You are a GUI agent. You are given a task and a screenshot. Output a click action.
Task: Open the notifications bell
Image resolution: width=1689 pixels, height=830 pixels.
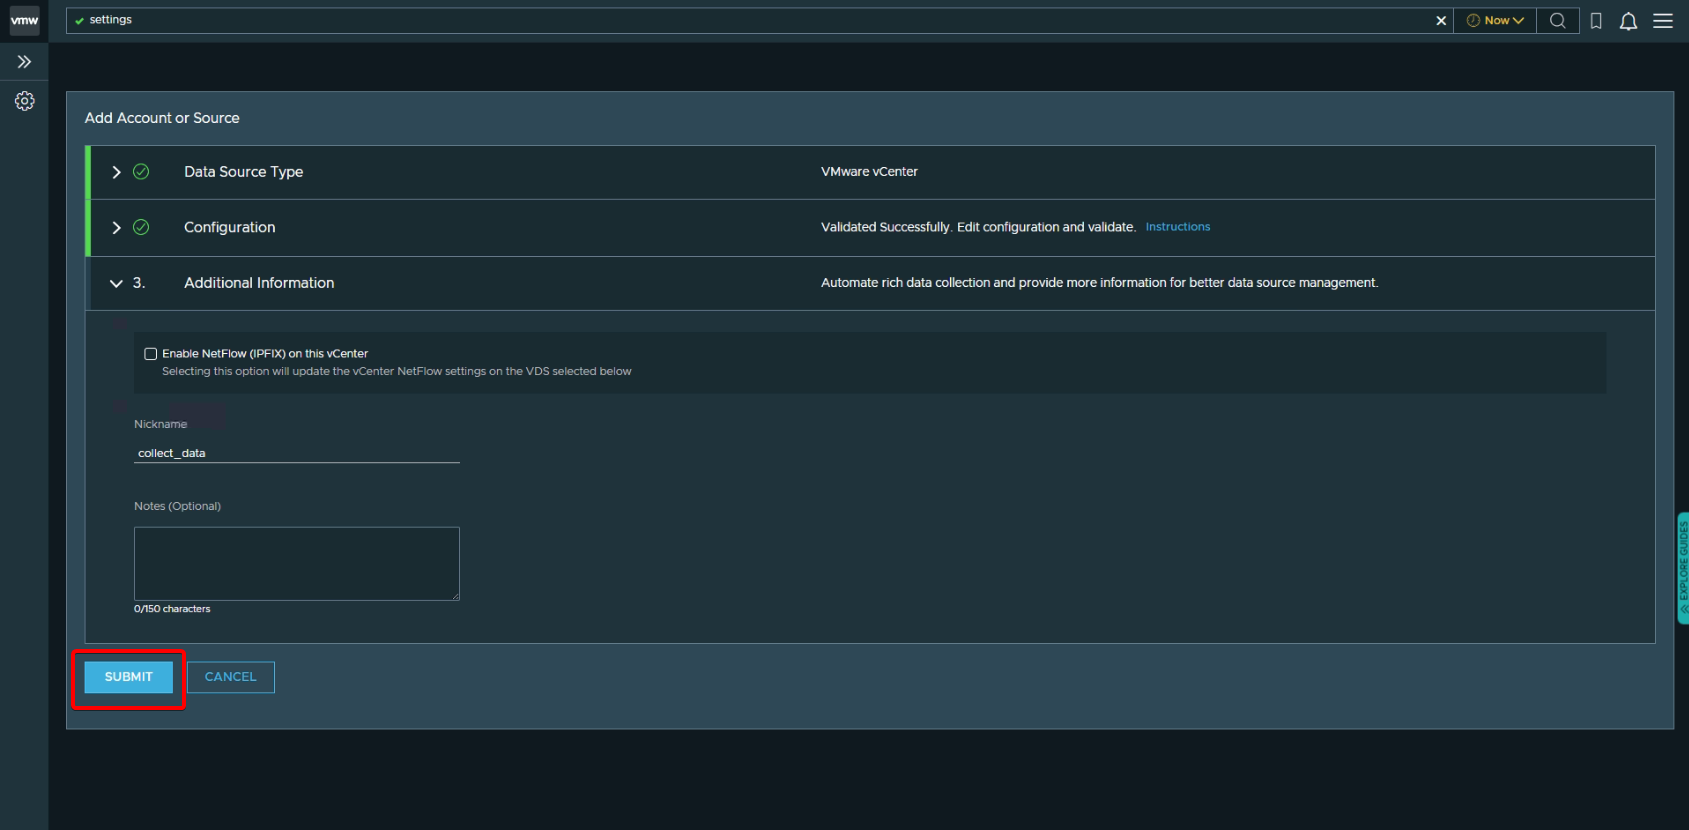click(x=1628, y=21)
